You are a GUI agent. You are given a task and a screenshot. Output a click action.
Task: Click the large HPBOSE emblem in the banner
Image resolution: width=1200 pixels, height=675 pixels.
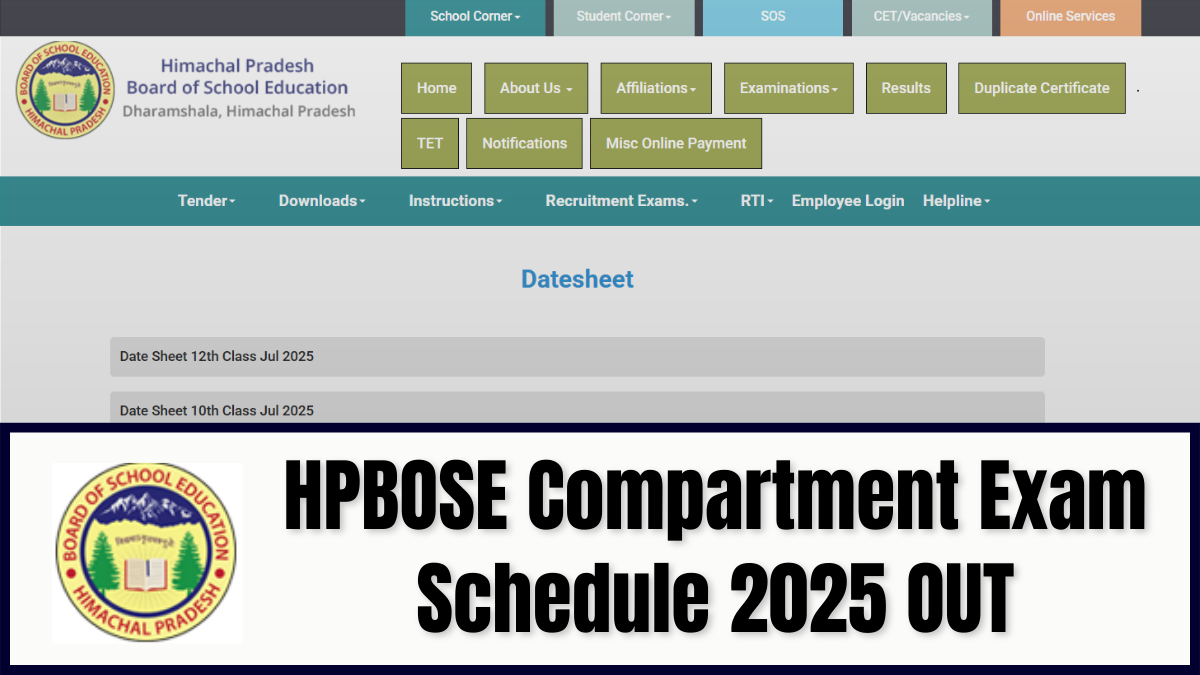pos(146,552)
